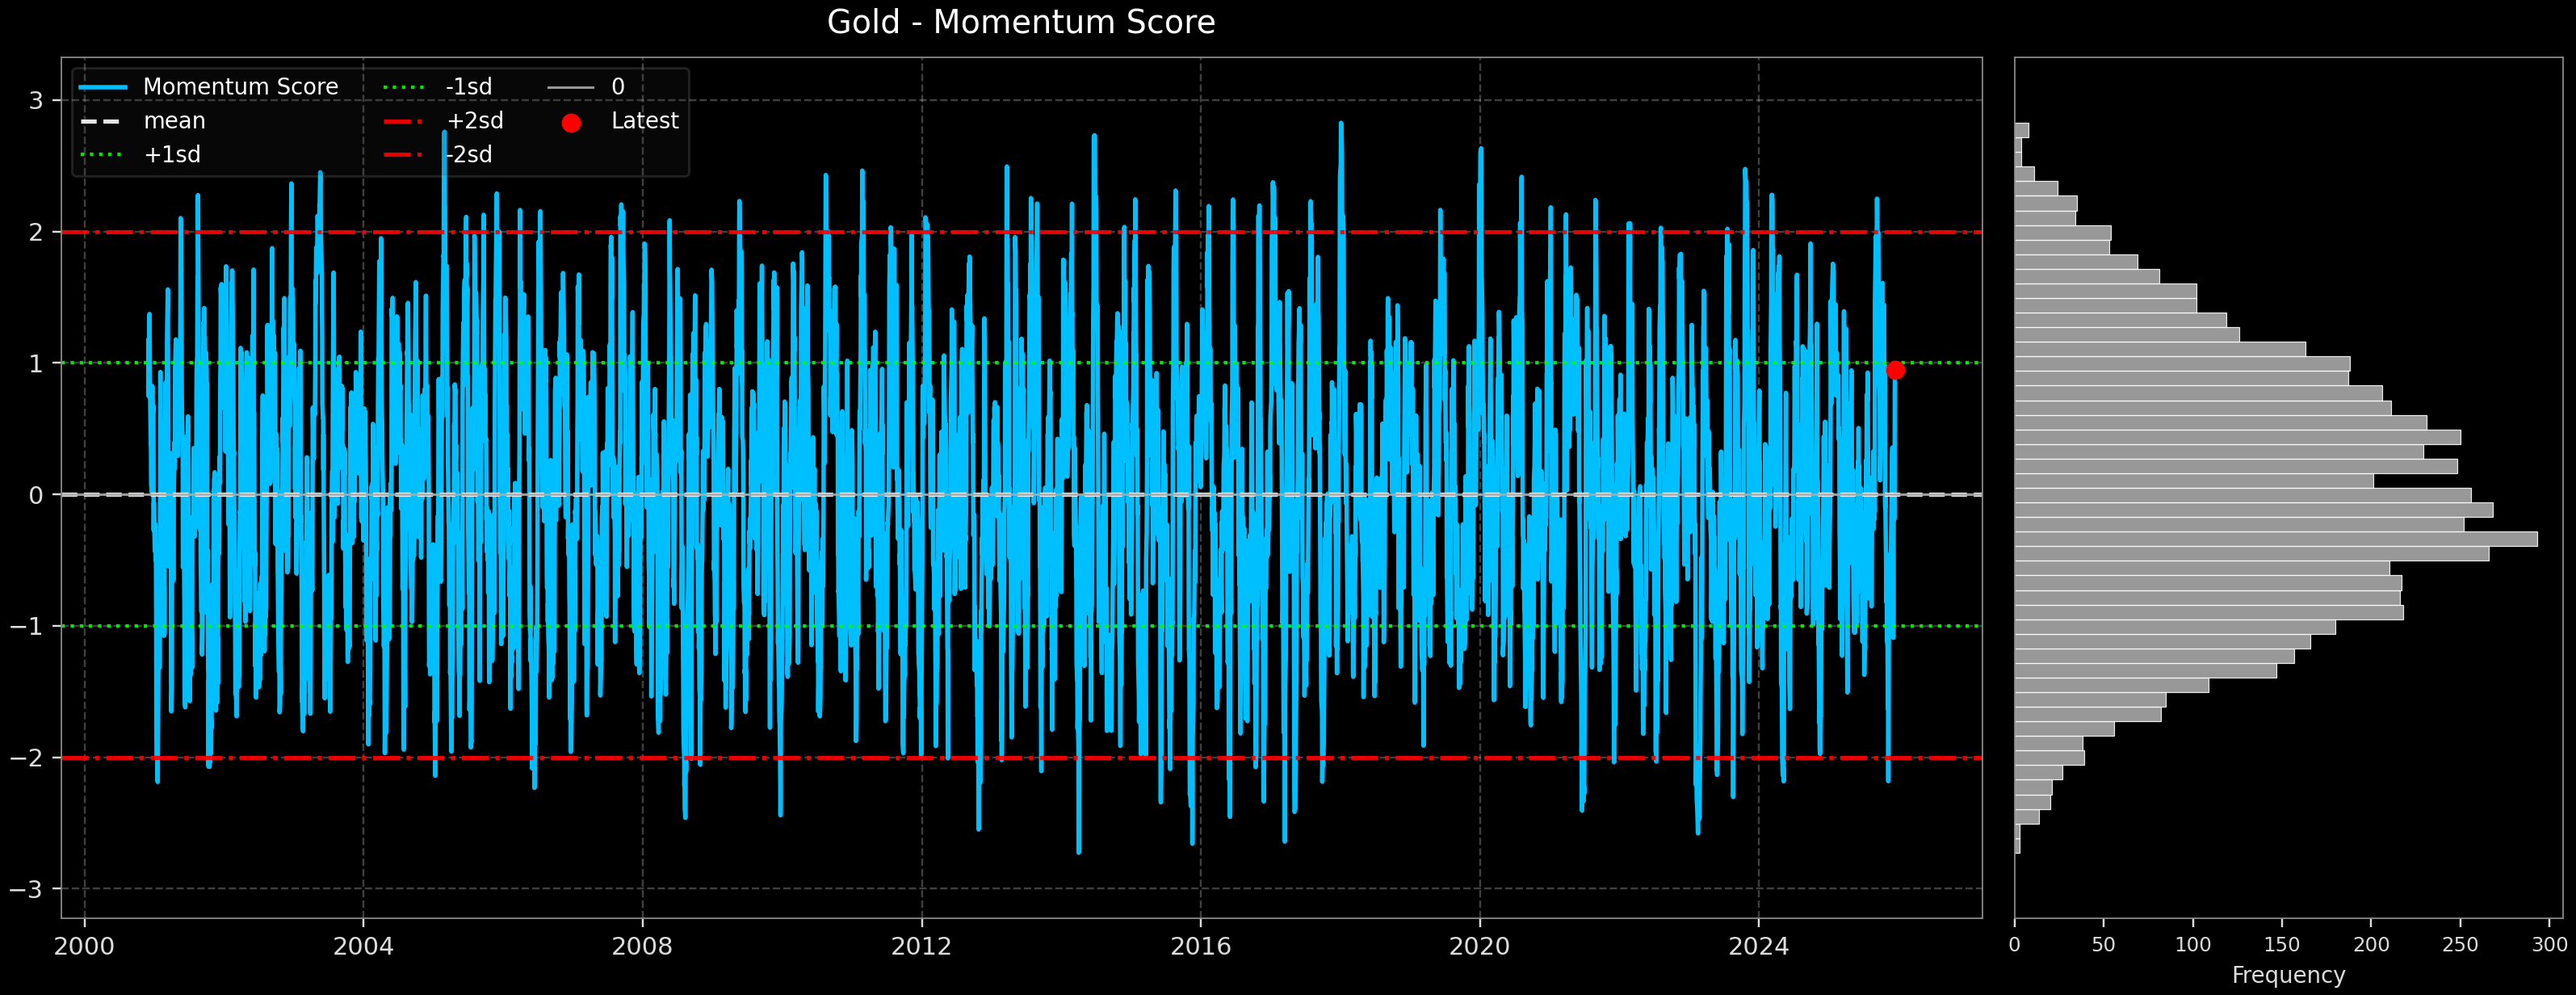The height and width of the screenshot is (995, 2576).
Task: Click the -1sd legend entry
Action: tap(468, 87)
